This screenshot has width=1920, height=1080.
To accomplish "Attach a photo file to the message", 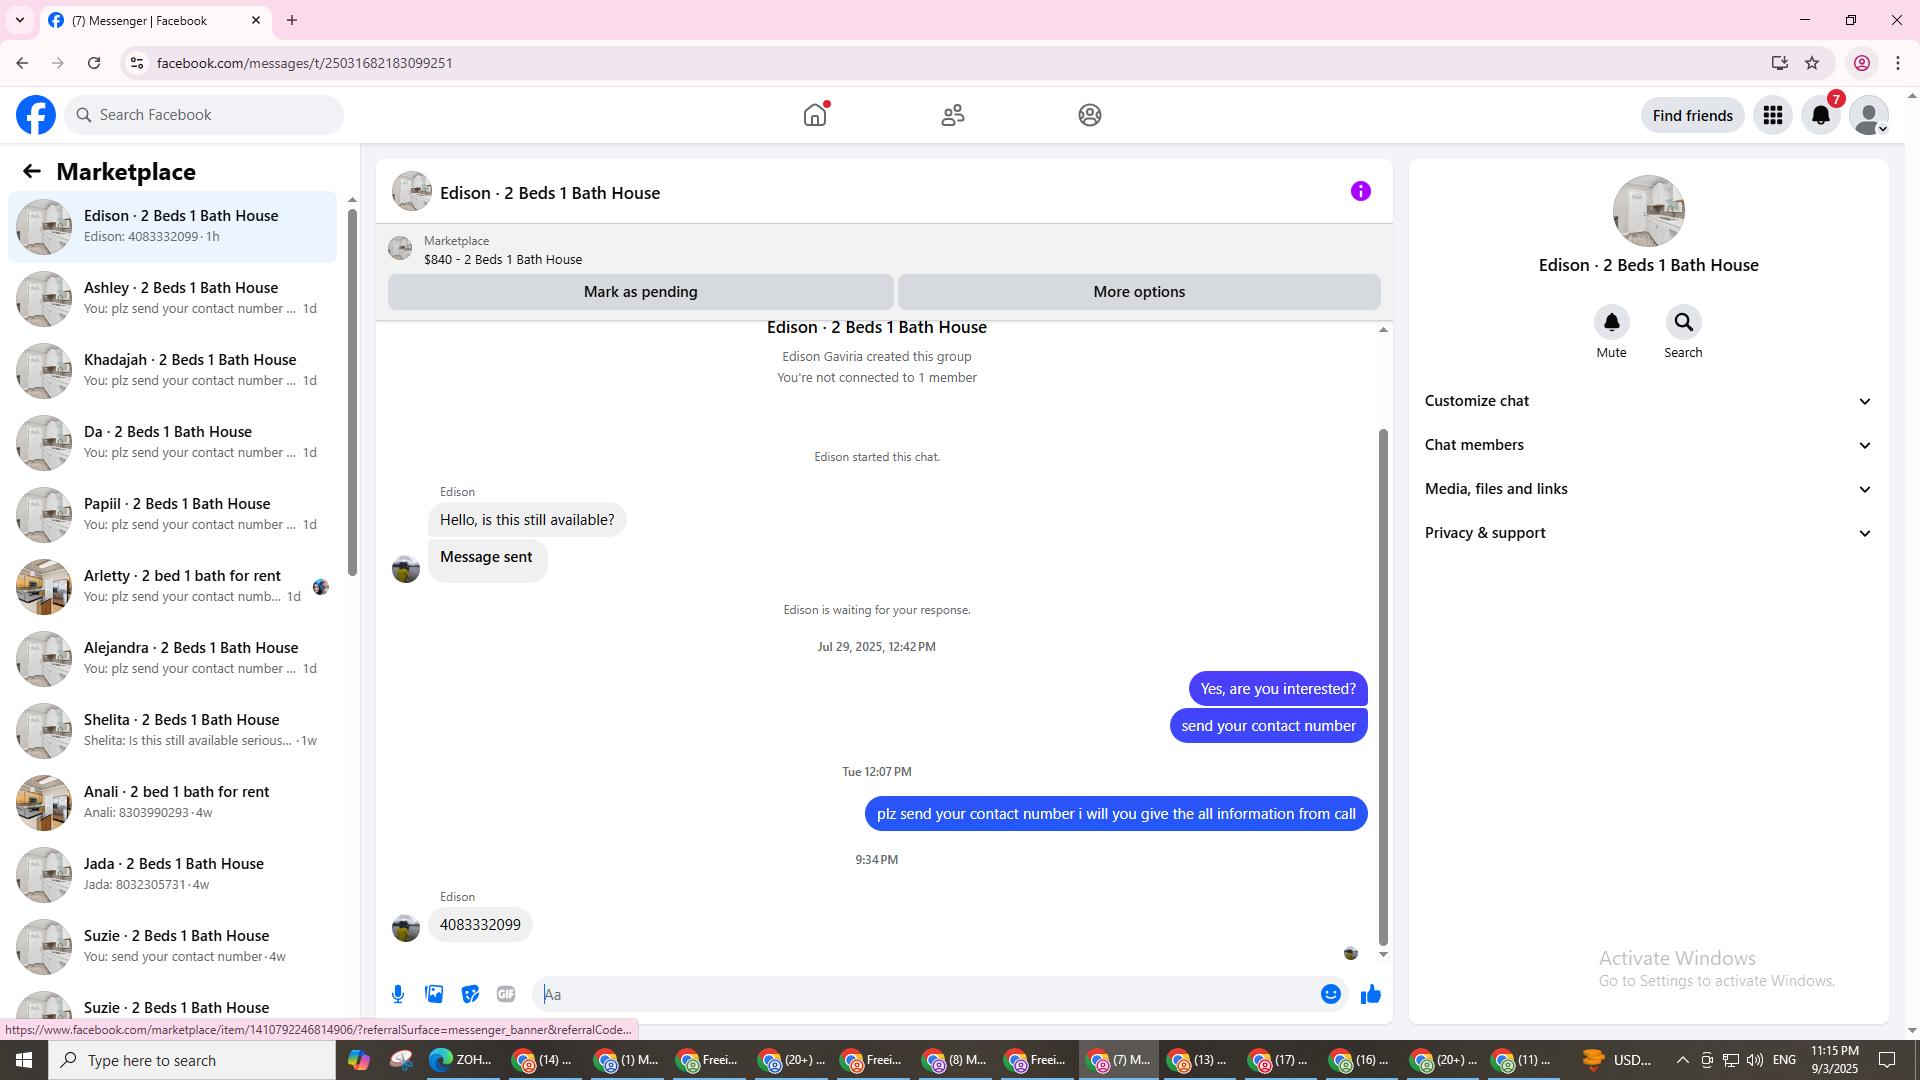I will point(434,994).
